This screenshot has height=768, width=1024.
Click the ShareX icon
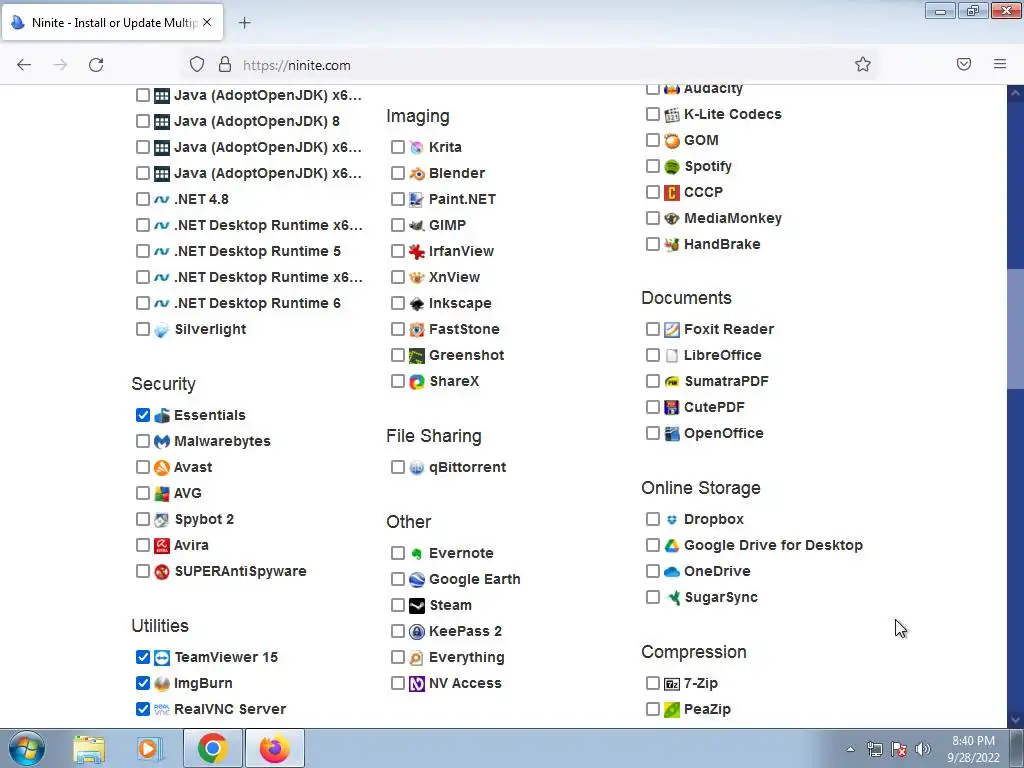coord(417,381)
